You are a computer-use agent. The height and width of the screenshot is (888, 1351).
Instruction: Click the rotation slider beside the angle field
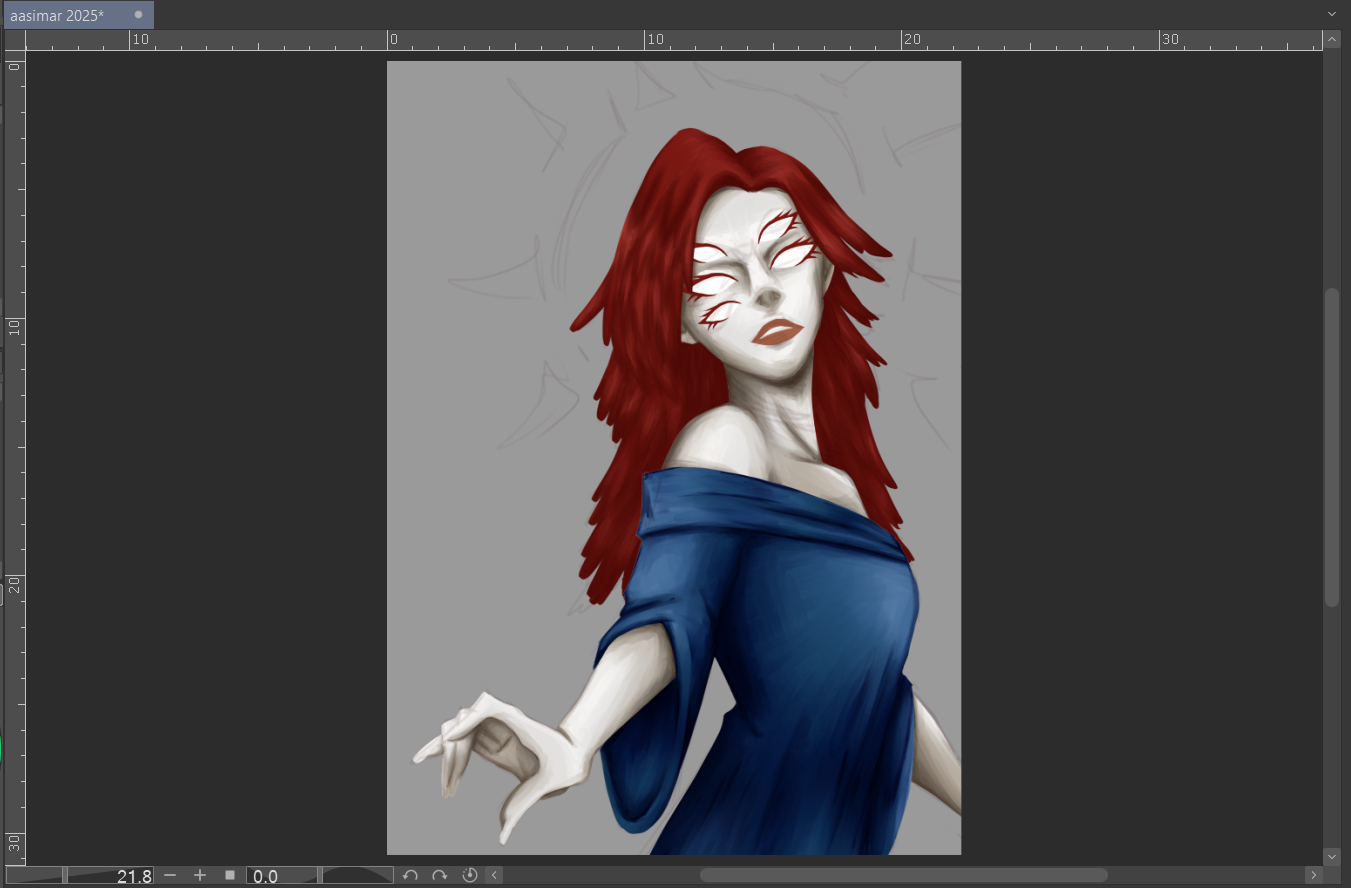click(356, 876)
